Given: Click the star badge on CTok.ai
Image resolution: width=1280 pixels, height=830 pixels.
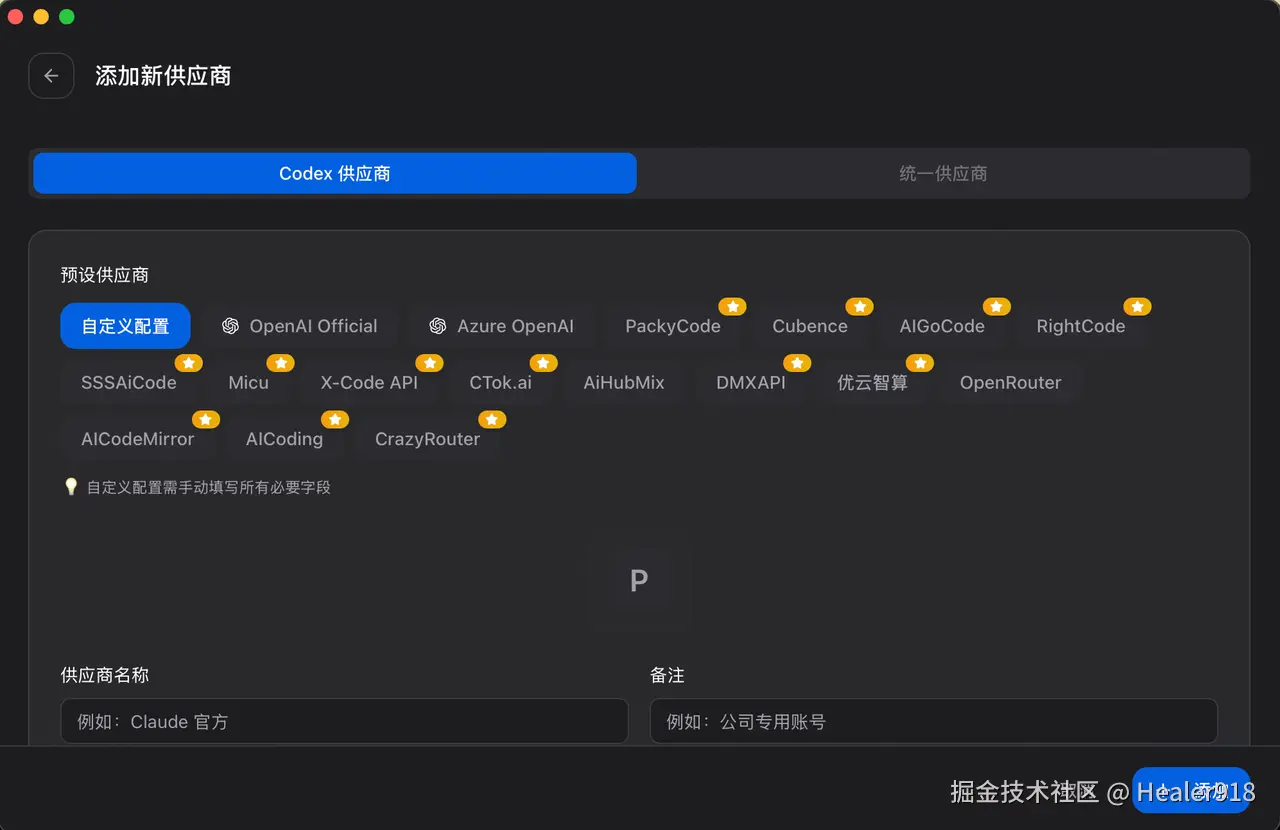Looking at the screenshot, I should (544, 363).
